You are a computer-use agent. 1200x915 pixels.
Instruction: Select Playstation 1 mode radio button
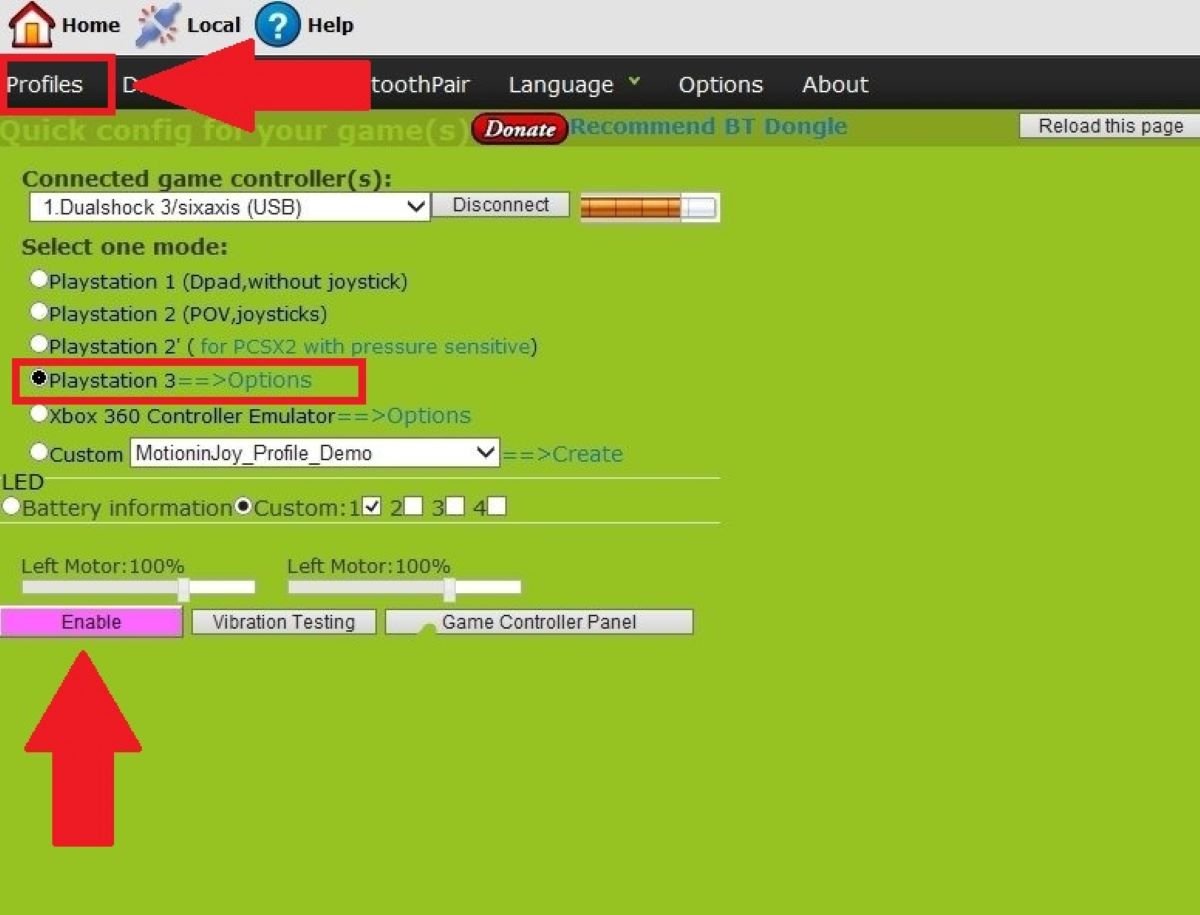pos(39,280)
